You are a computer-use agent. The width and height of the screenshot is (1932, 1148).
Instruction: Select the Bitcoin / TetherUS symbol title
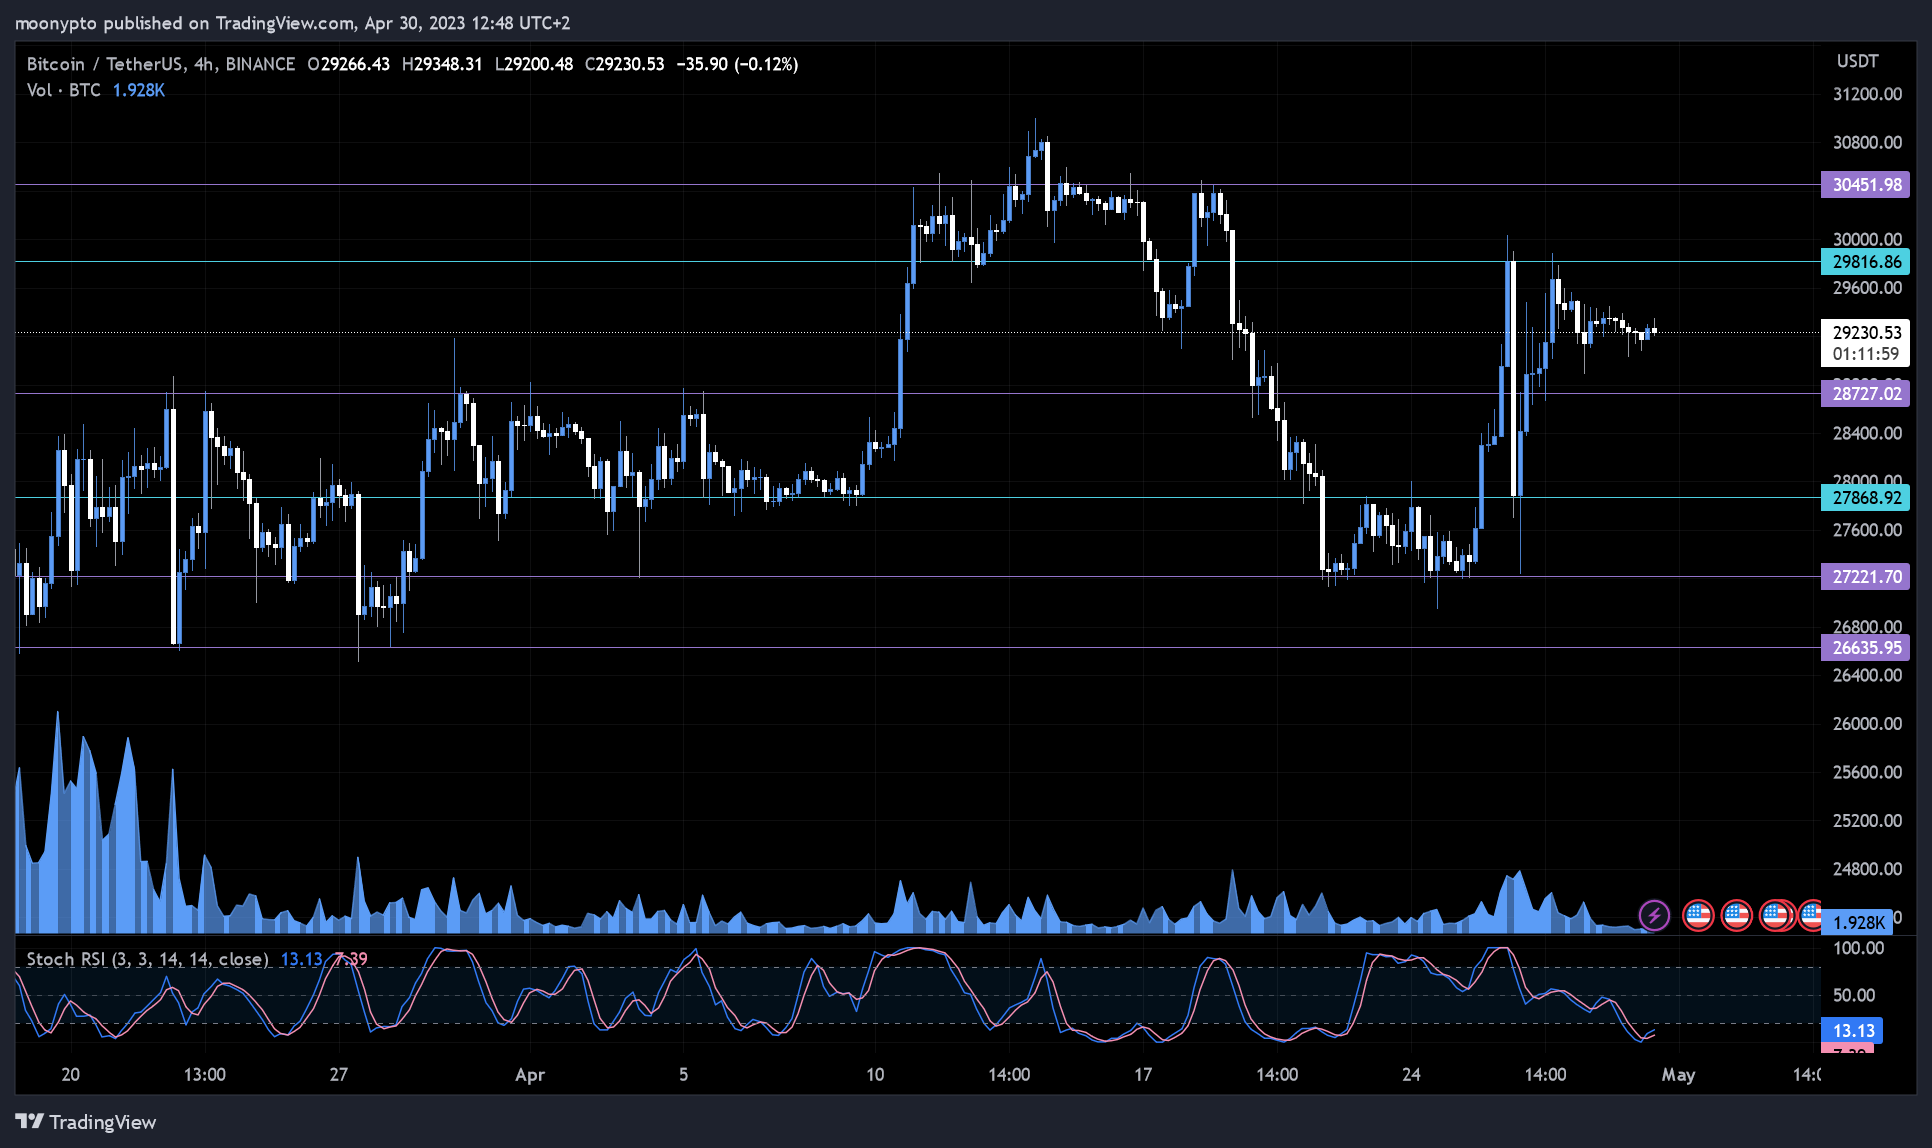(105, 64)
